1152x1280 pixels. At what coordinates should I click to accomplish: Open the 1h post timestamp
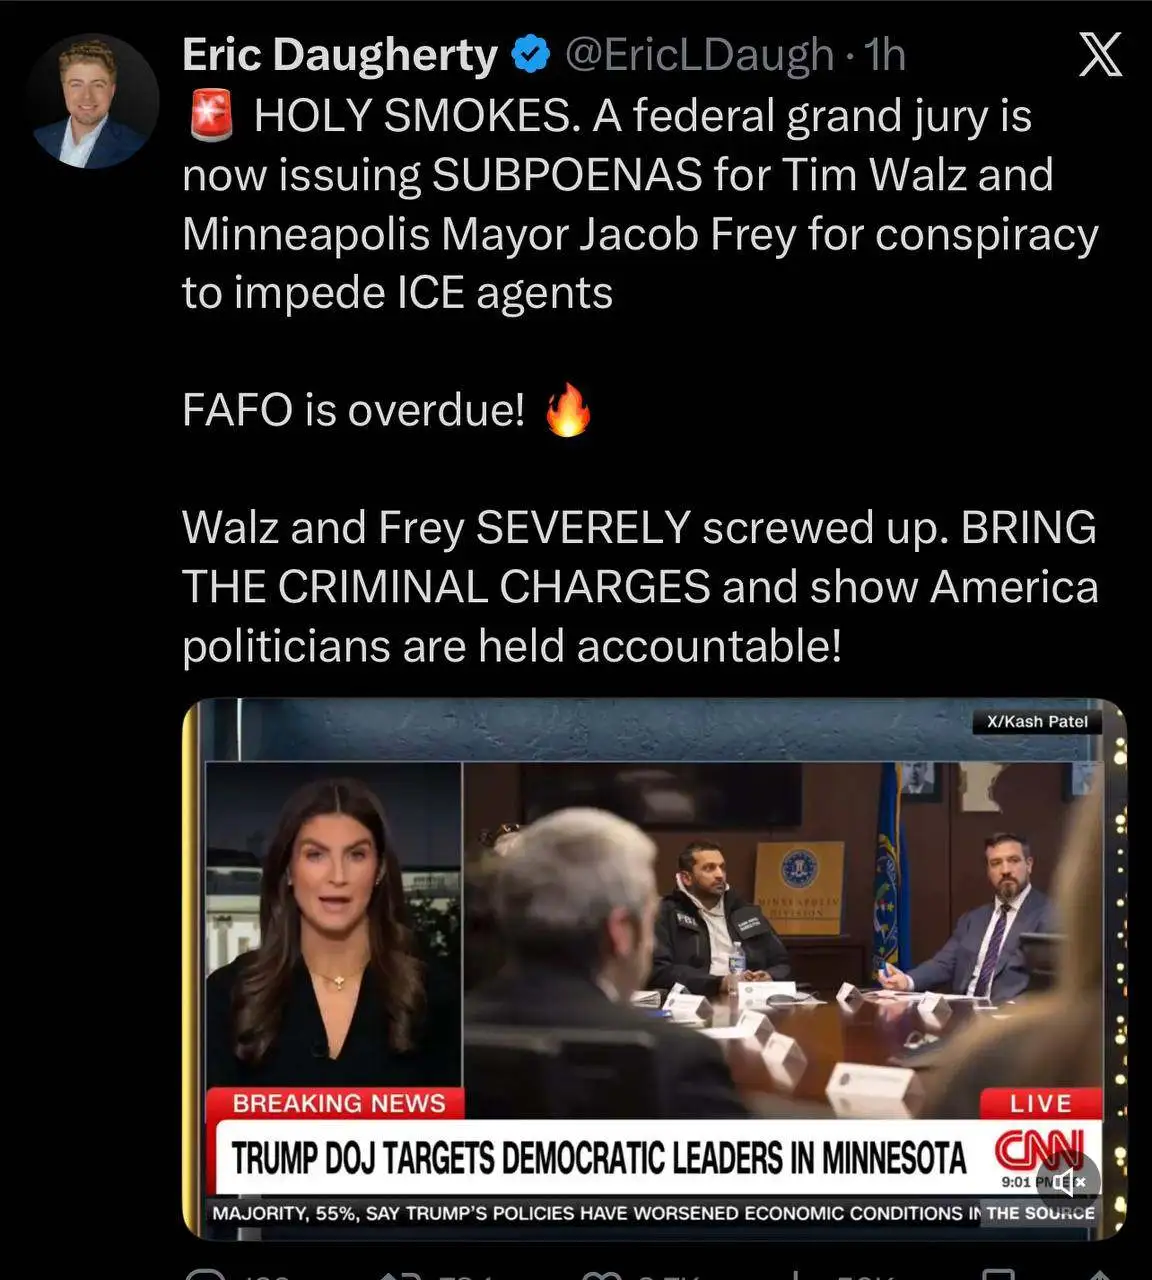(884, 55)
